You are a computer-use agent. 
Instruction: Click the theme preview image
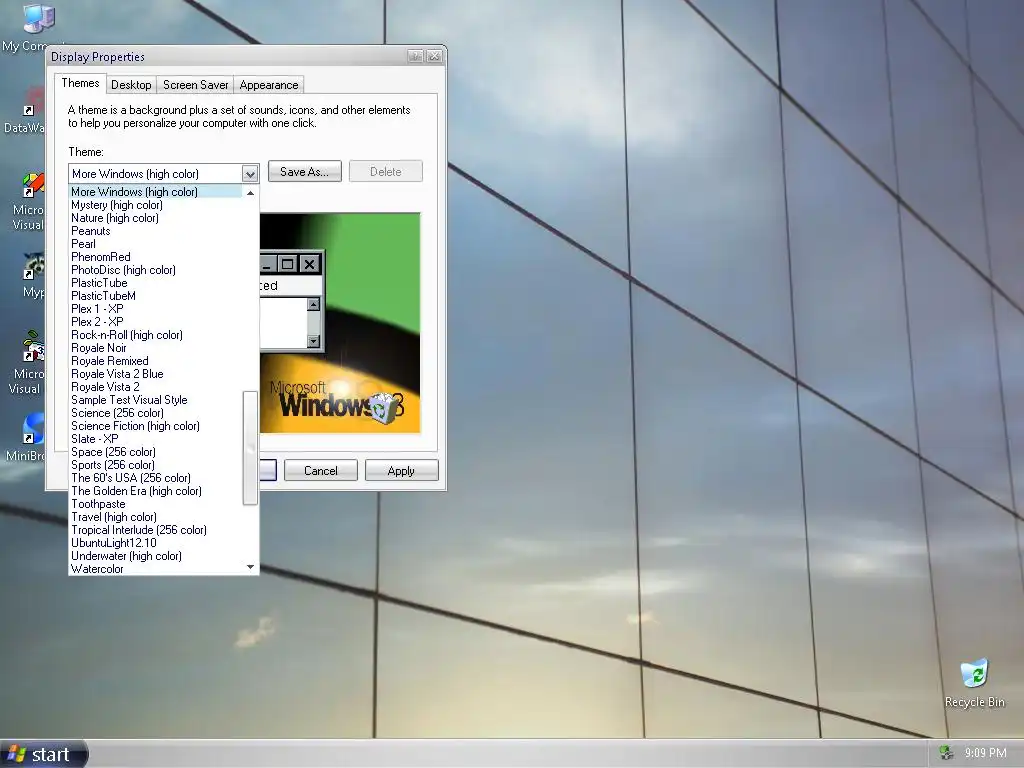click(340, 323)
